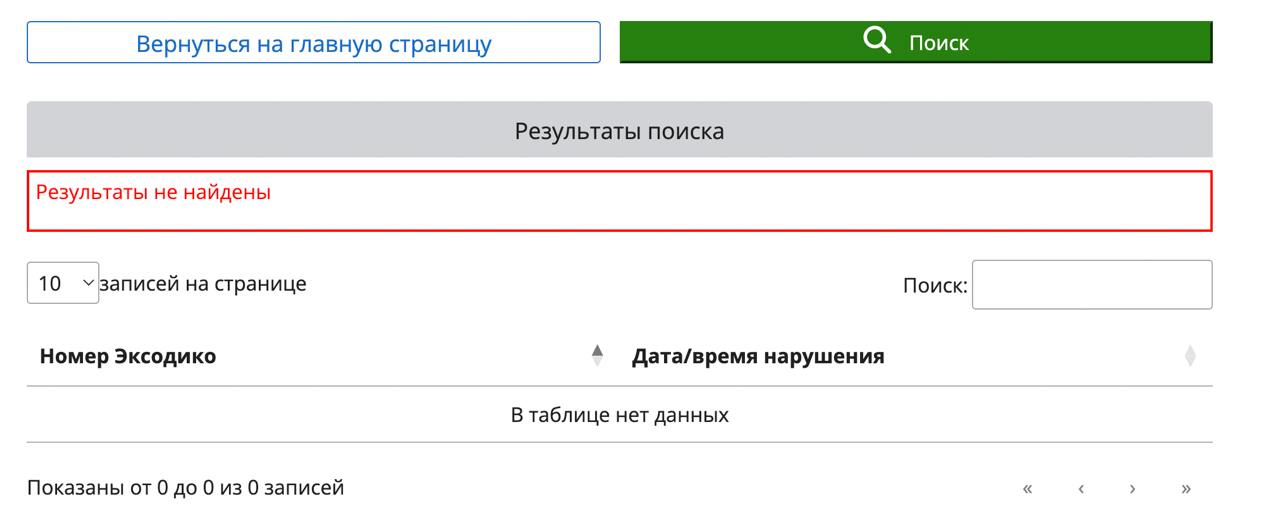Image resolution: width=1280 pixels, height=527 pixels.
Task: Sort by Номер Эксодико column header text
Action: coord(128,356)
